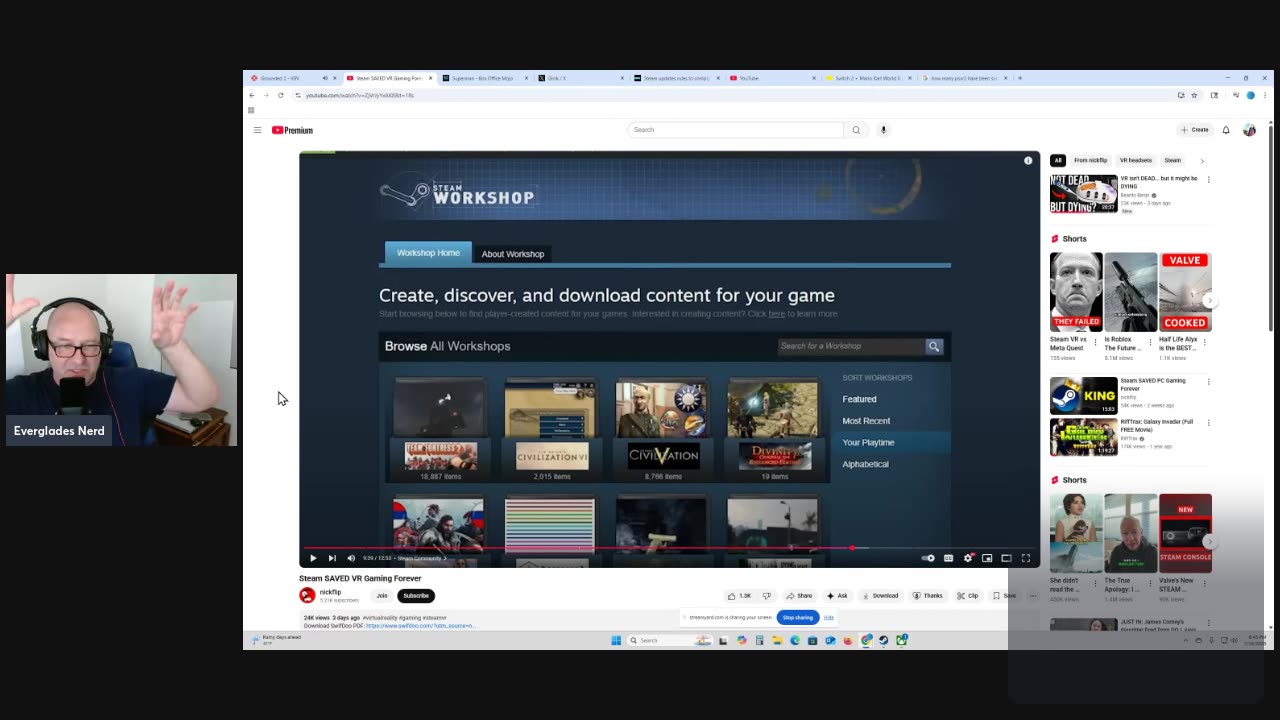The image size is (1280, 720).
Task: Bookmark this page with star icon
Action: pos(1194,95)
